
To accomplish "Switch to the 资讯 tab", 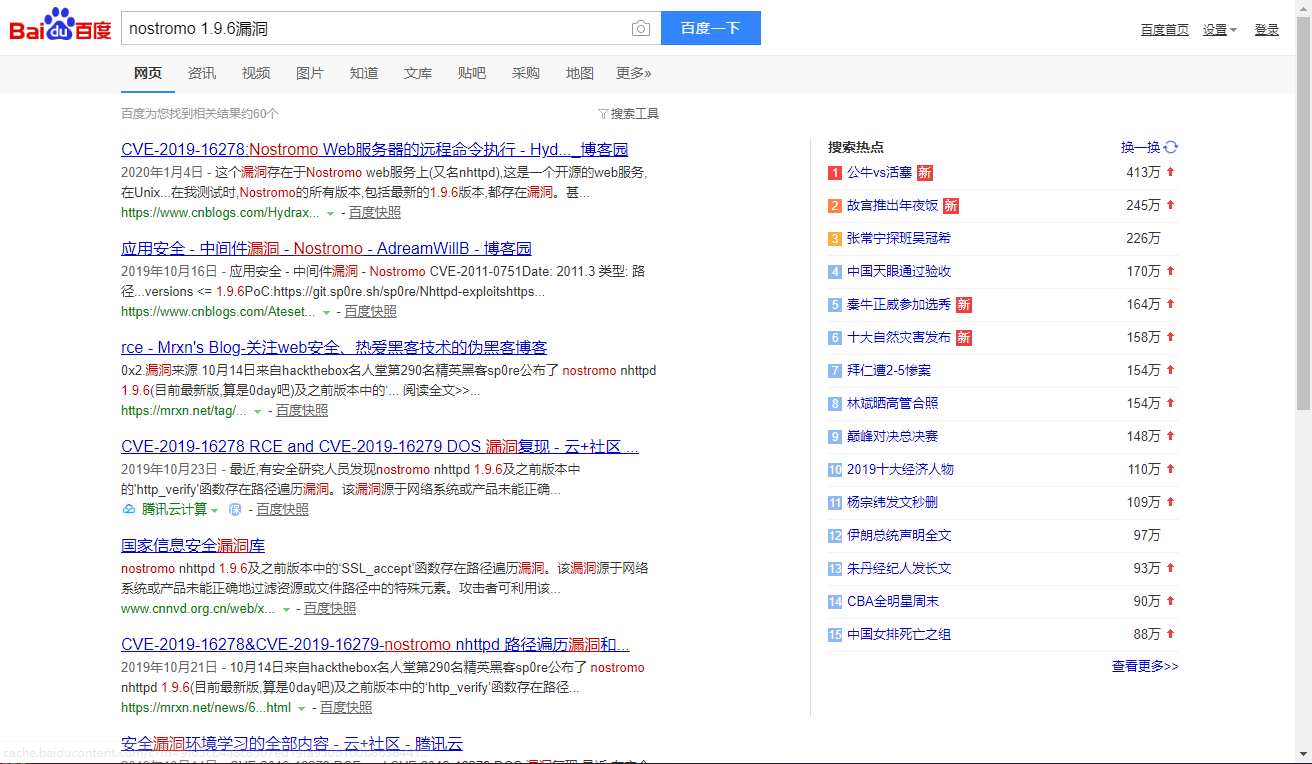I will tap(202, 73).
